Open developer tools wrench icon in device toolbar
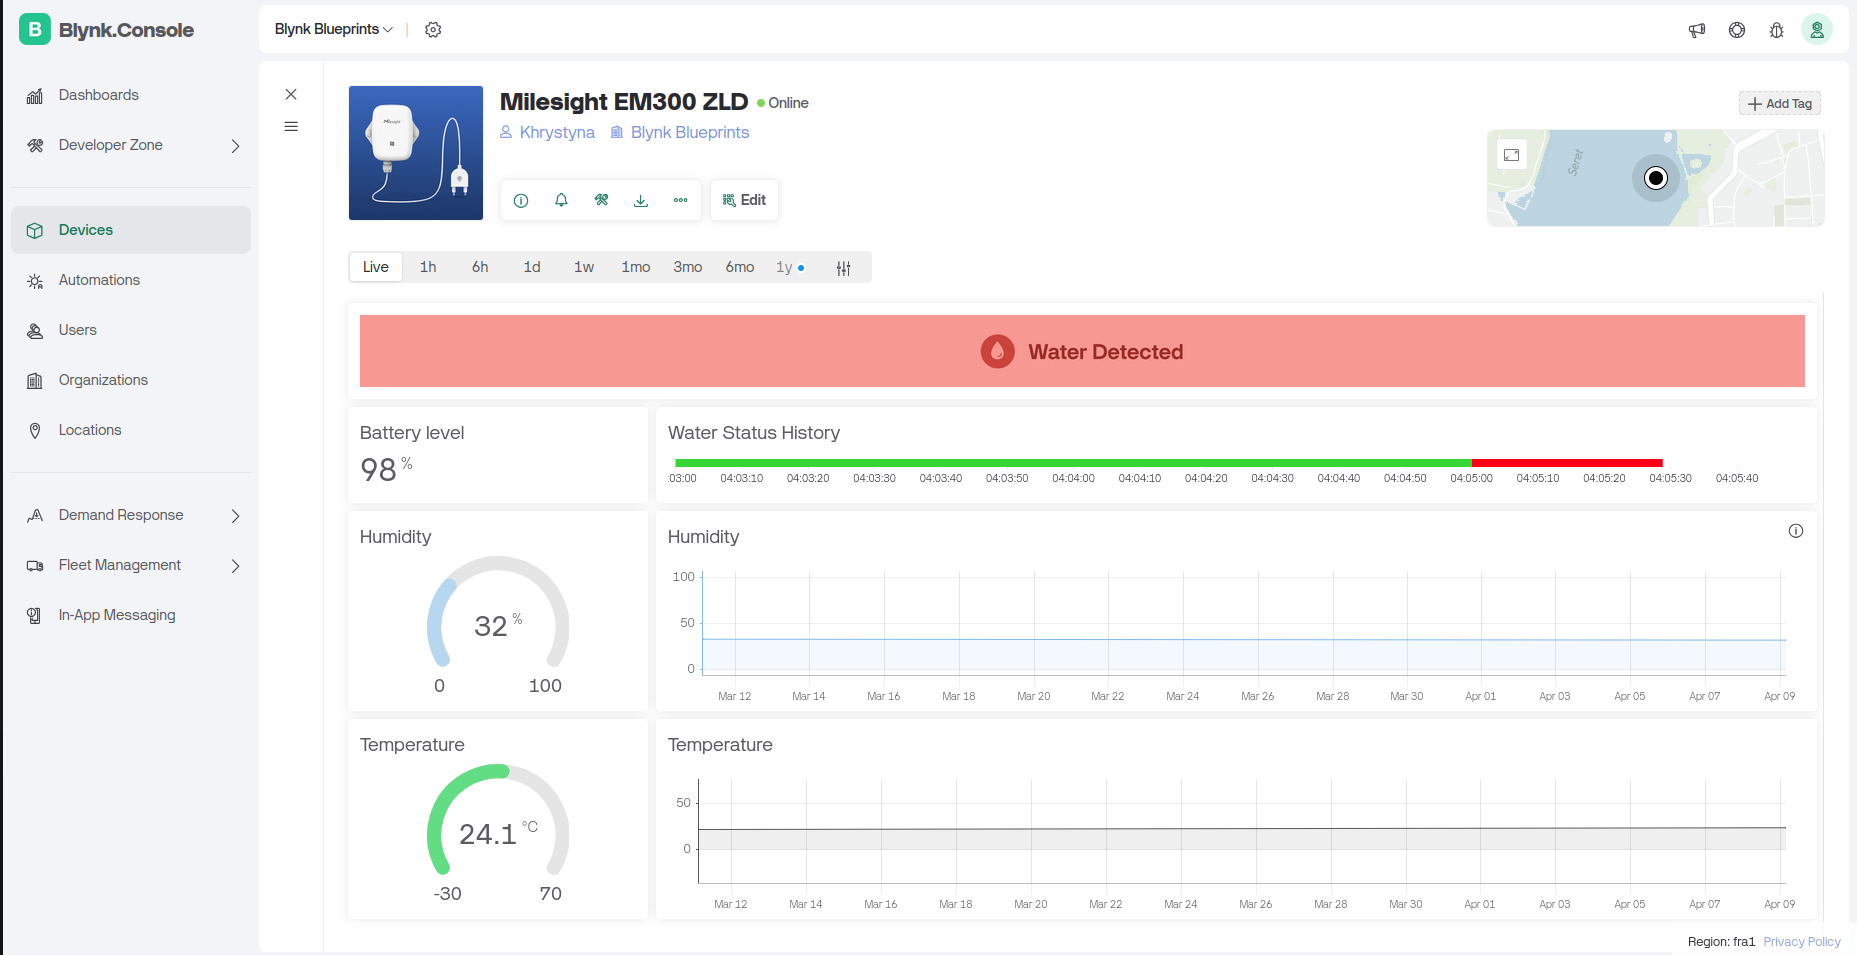Viewport: 1857px width, 955px height. click(601, 200)
